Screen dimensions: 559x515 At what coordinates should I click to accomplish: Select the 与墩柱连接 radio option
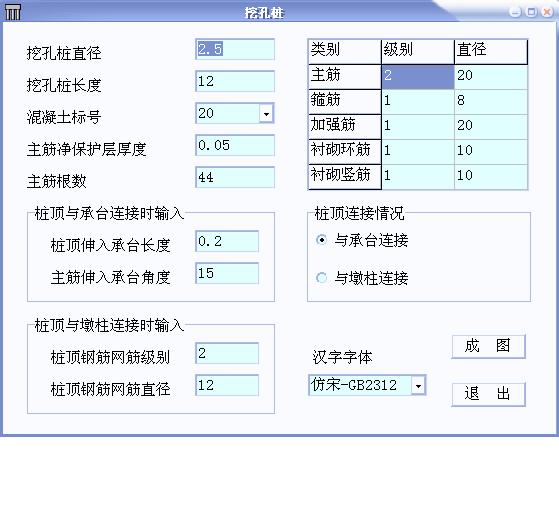coord(322,277)
